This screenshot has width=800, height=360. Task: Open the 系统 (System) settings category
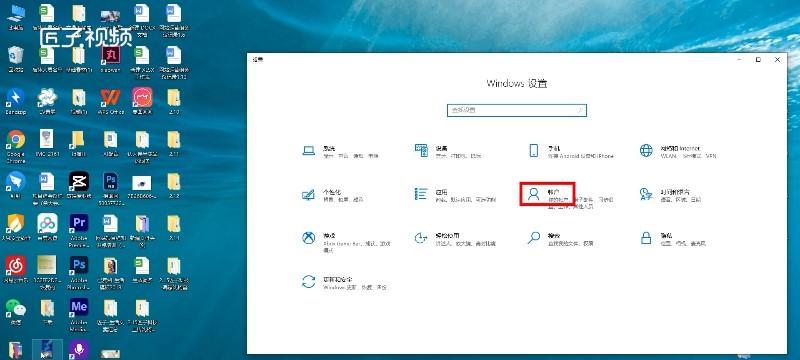340,151
